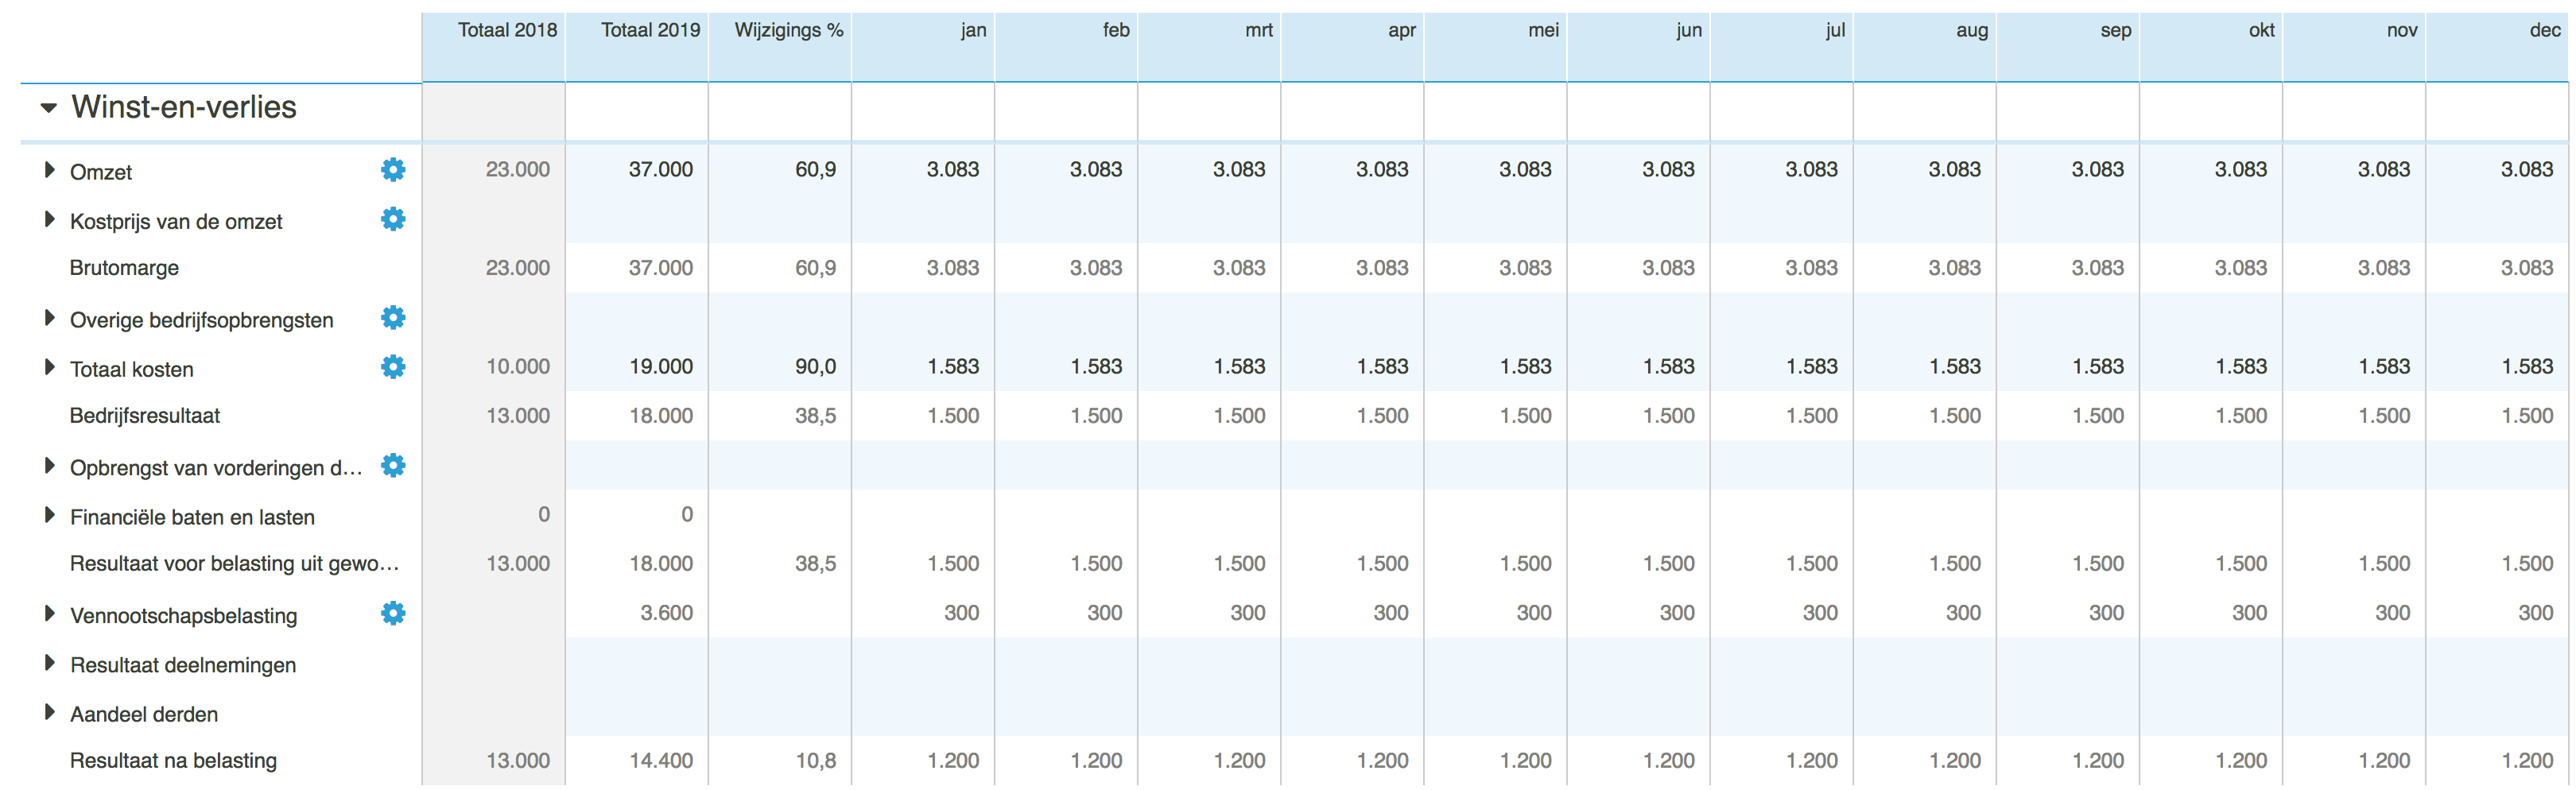Expand the Resultaat deelnemingen row

tap(49, 663)
